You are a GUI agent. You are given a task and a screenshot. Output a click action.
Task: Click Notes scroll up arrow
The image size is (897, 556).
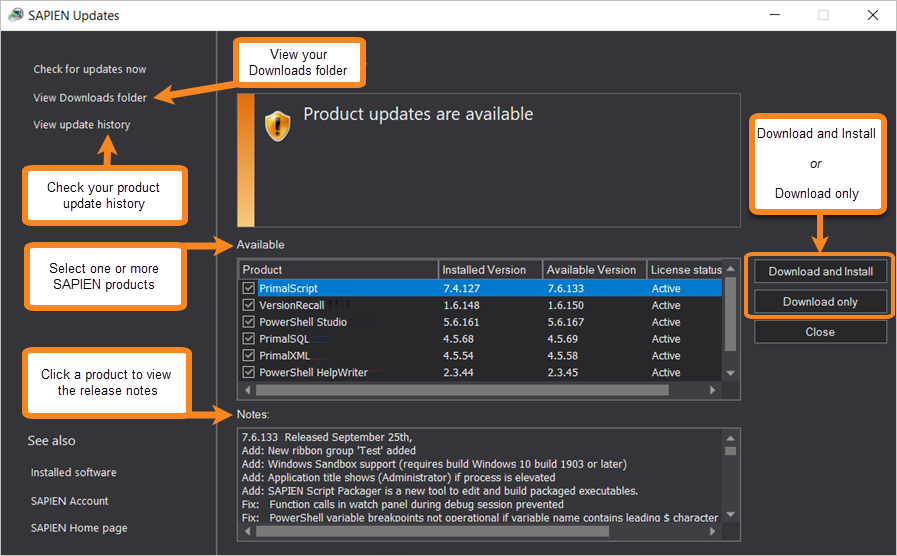731,438
